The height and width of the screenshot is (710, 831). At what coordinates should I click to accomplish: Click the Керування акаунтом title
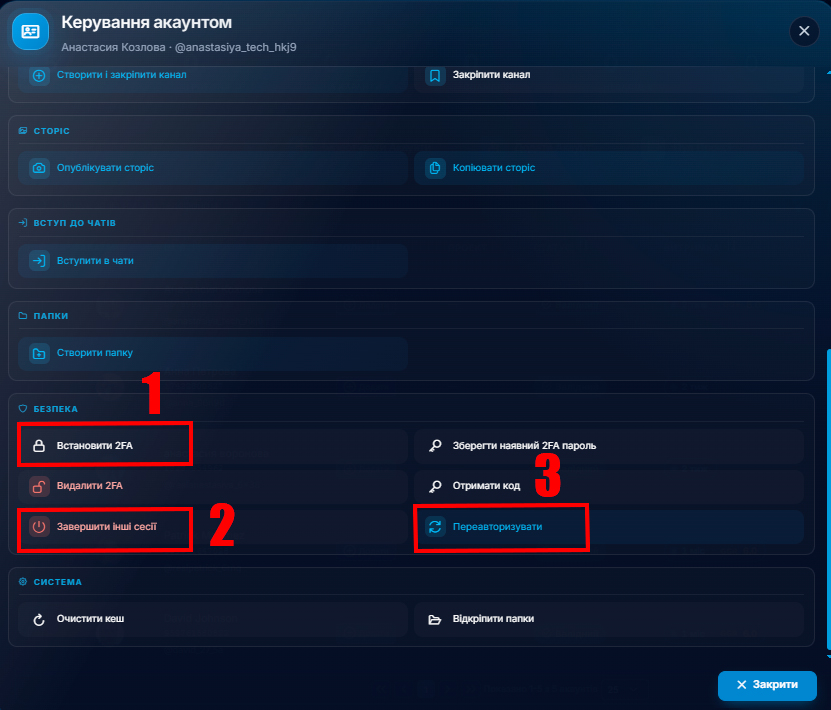point(146,22)
